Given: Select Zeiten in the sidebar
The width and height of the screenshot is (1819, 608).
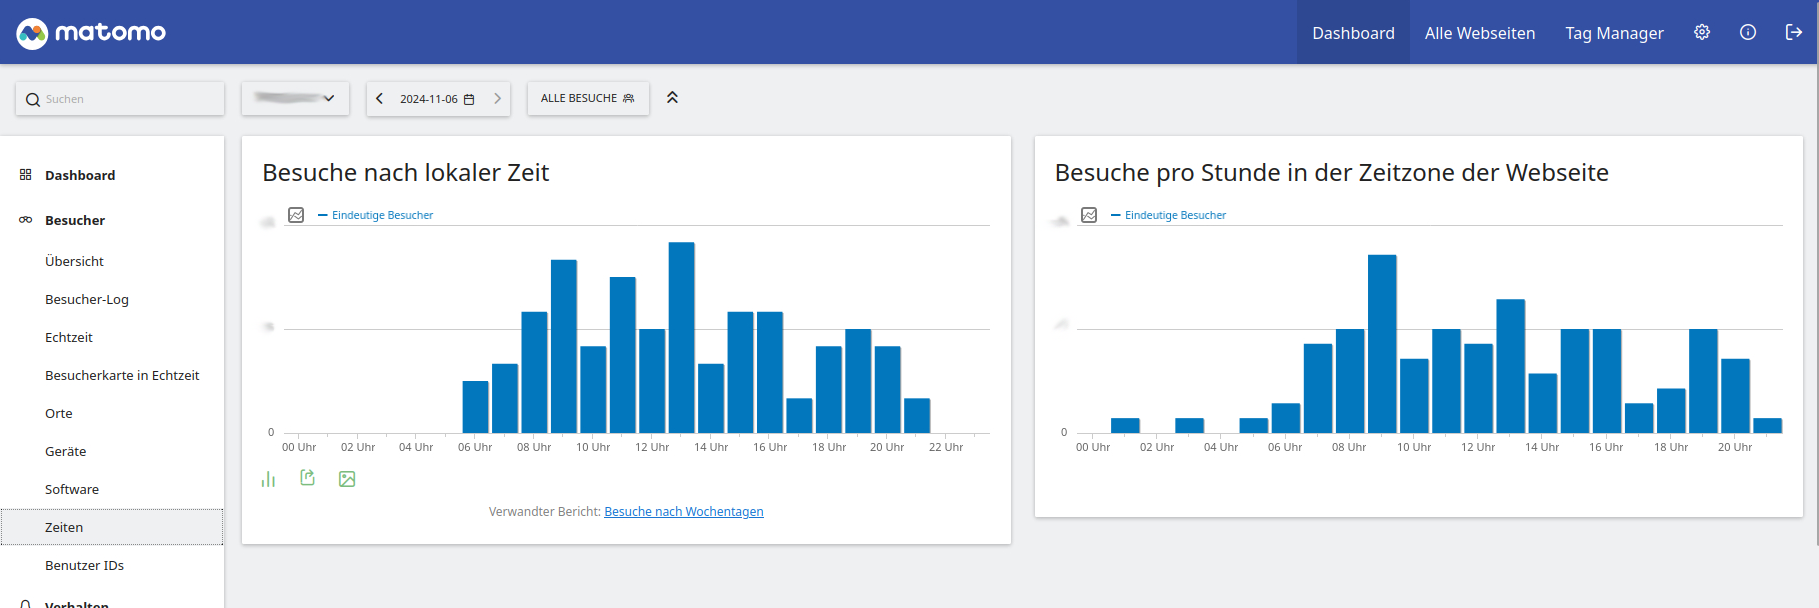Looking at the screenshot, I should (x=112, y=527).
